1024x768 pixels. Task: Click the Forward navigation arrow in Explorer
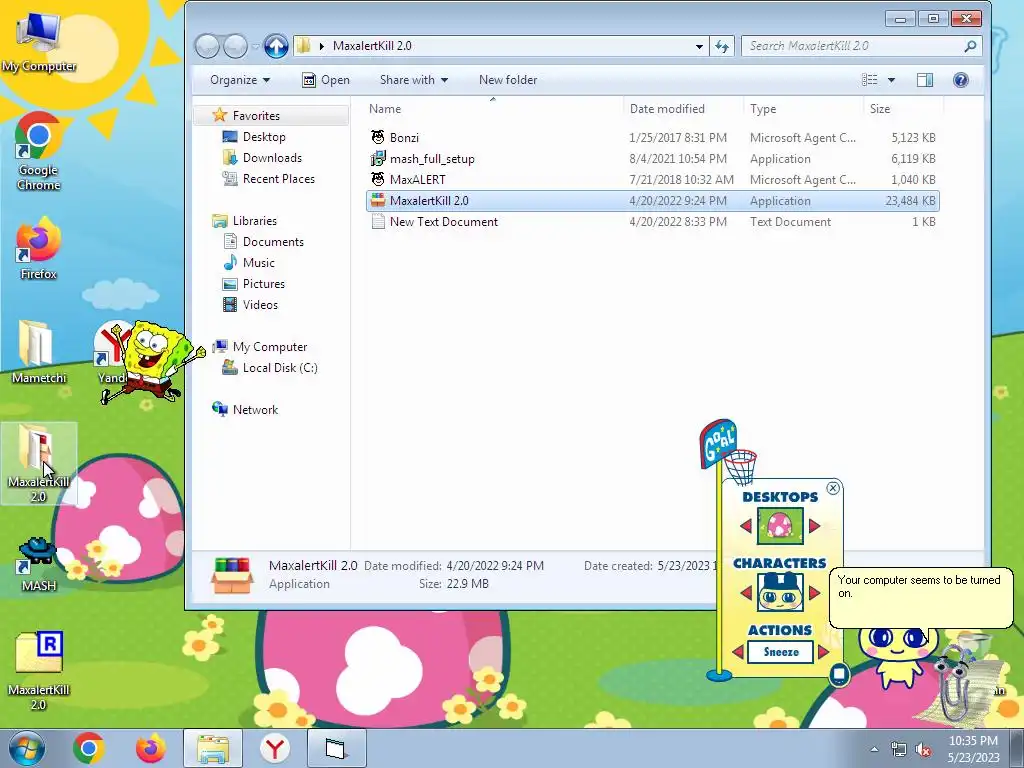235,46
